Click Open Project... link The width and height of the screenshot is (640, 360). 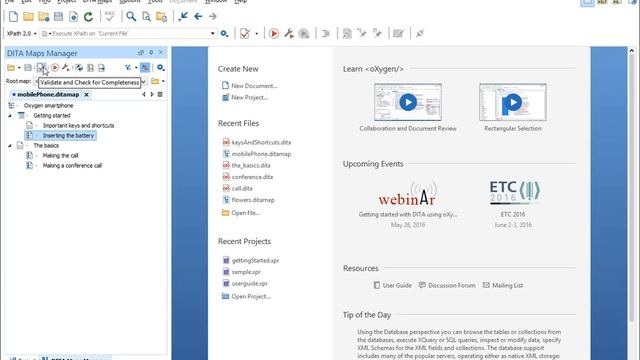[x=251, y=296]
